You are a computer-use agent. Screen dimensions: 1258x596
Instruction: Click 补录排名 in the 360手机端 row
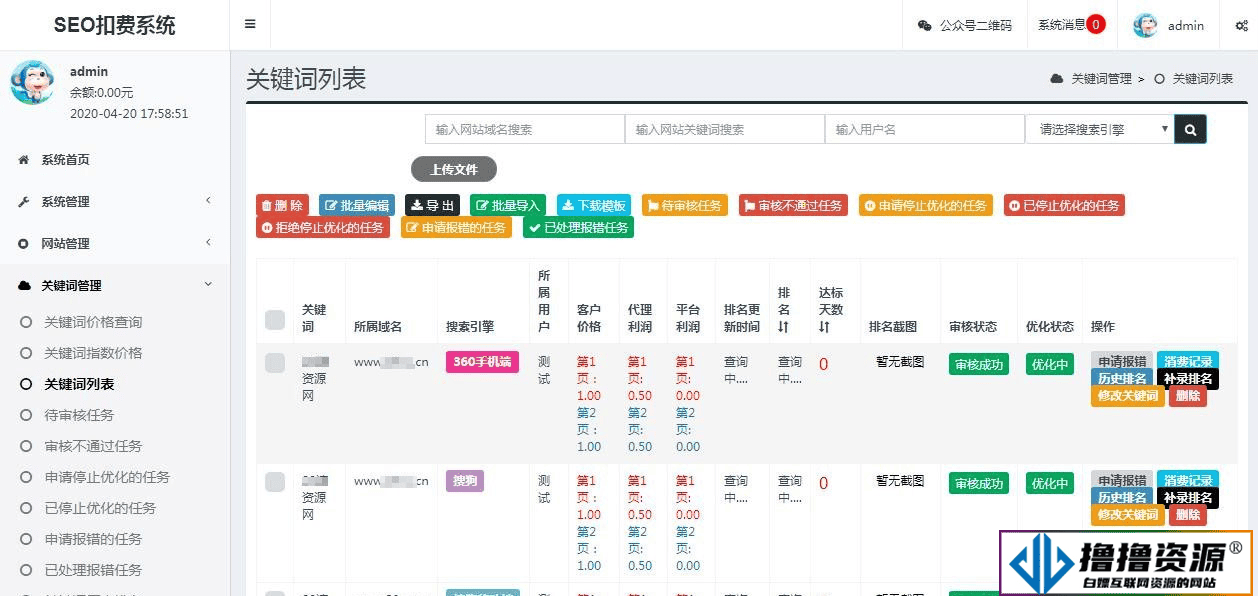pos(1188,378)
